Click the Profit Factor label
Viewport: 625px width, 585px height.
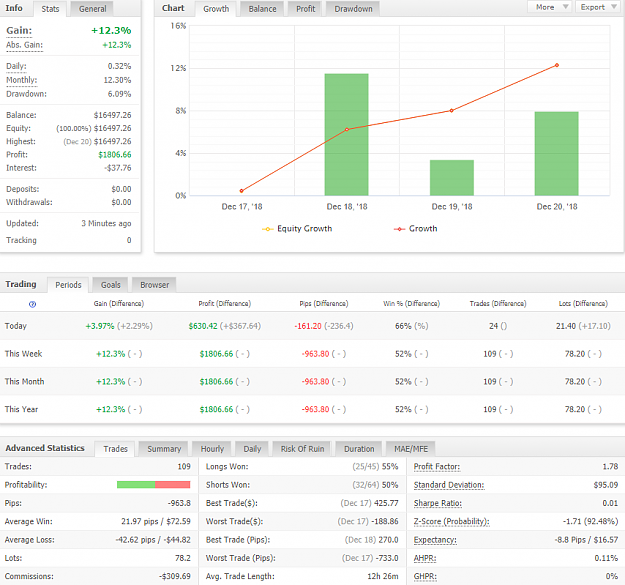point(437,467)
